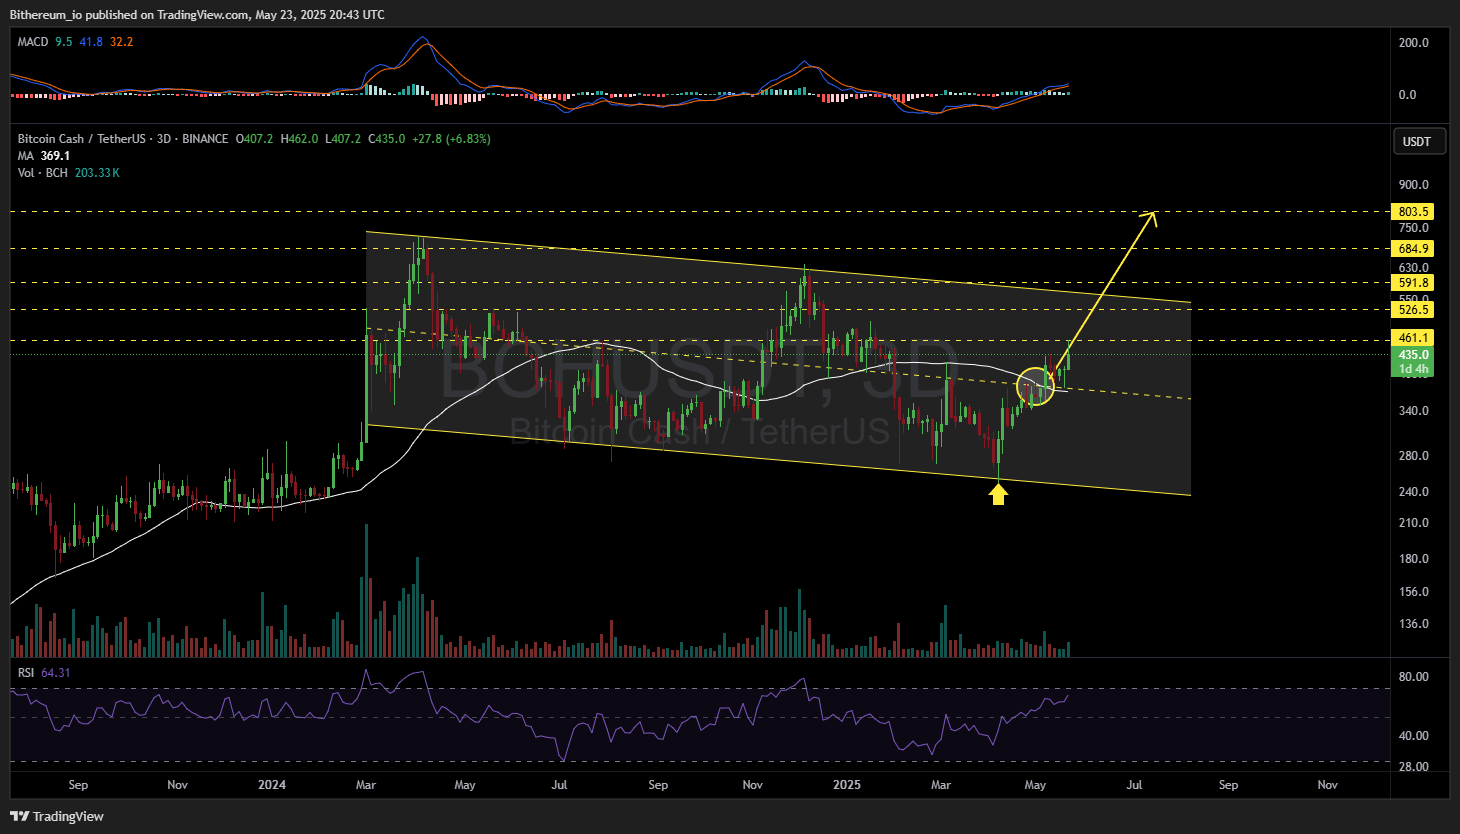Click the 461.1 price level label
The width and height of the screenshot is (1460, 834).
click(1413, 338)
